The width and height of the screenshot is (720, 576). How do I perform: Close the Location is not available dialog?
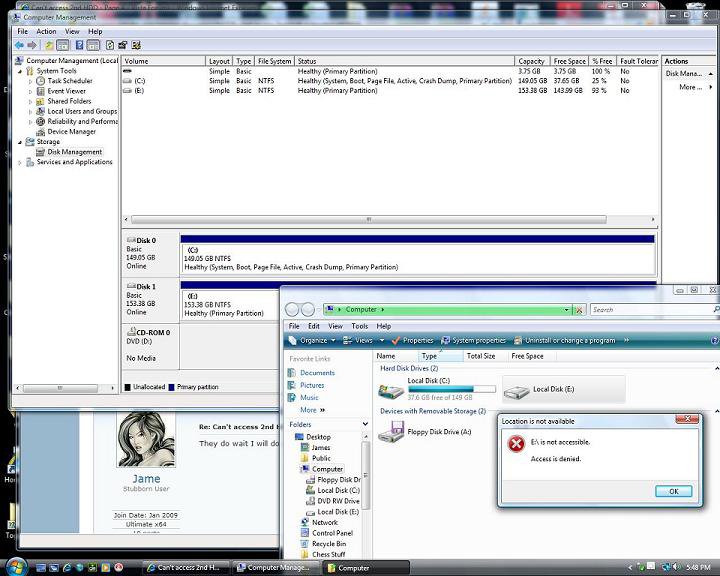(687, 419)
